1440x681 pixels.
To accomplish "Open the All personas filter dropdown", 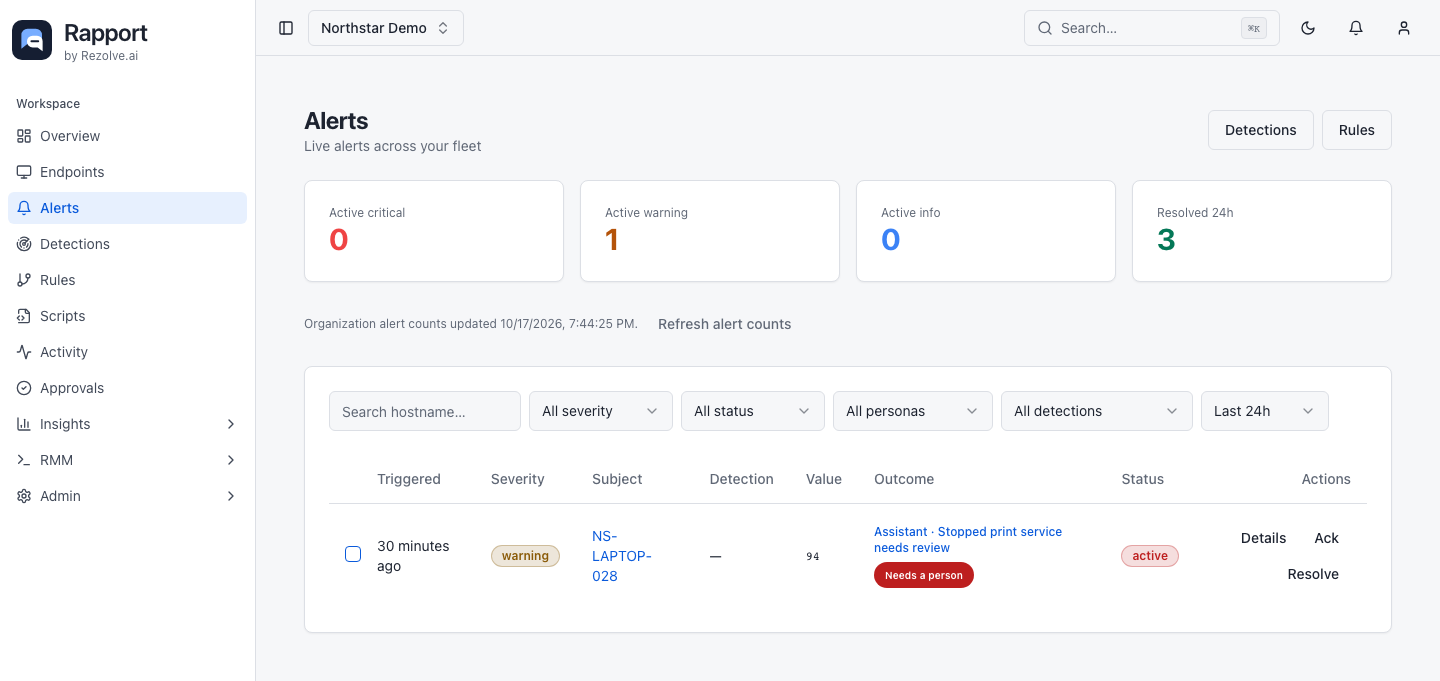I will coord(913,411).
